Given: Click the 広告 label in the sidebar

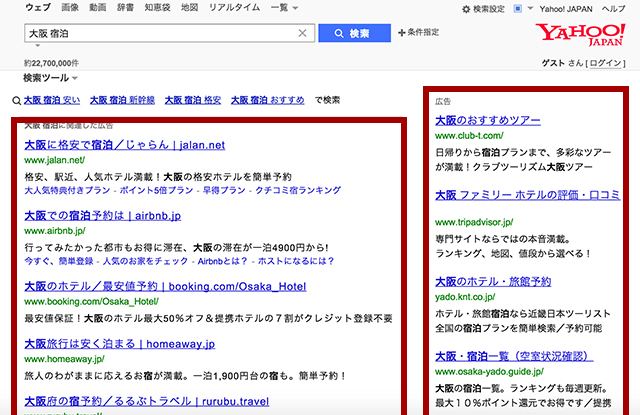Looking at the screenshot, I should point(443,102).
